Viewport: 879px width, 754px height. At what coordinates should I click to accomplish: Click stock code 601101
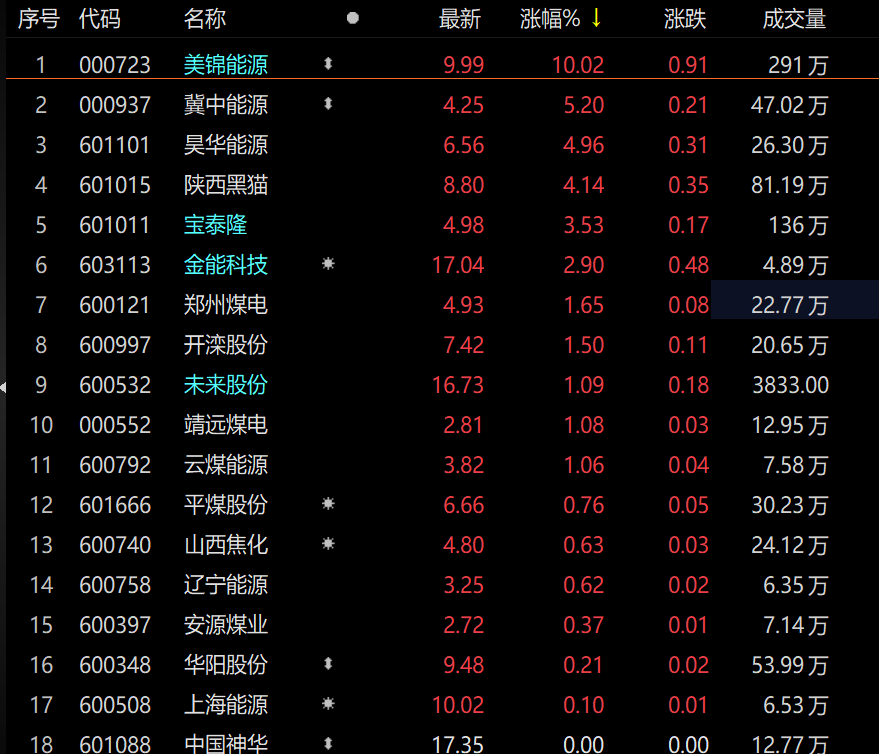tap(115, 145)
